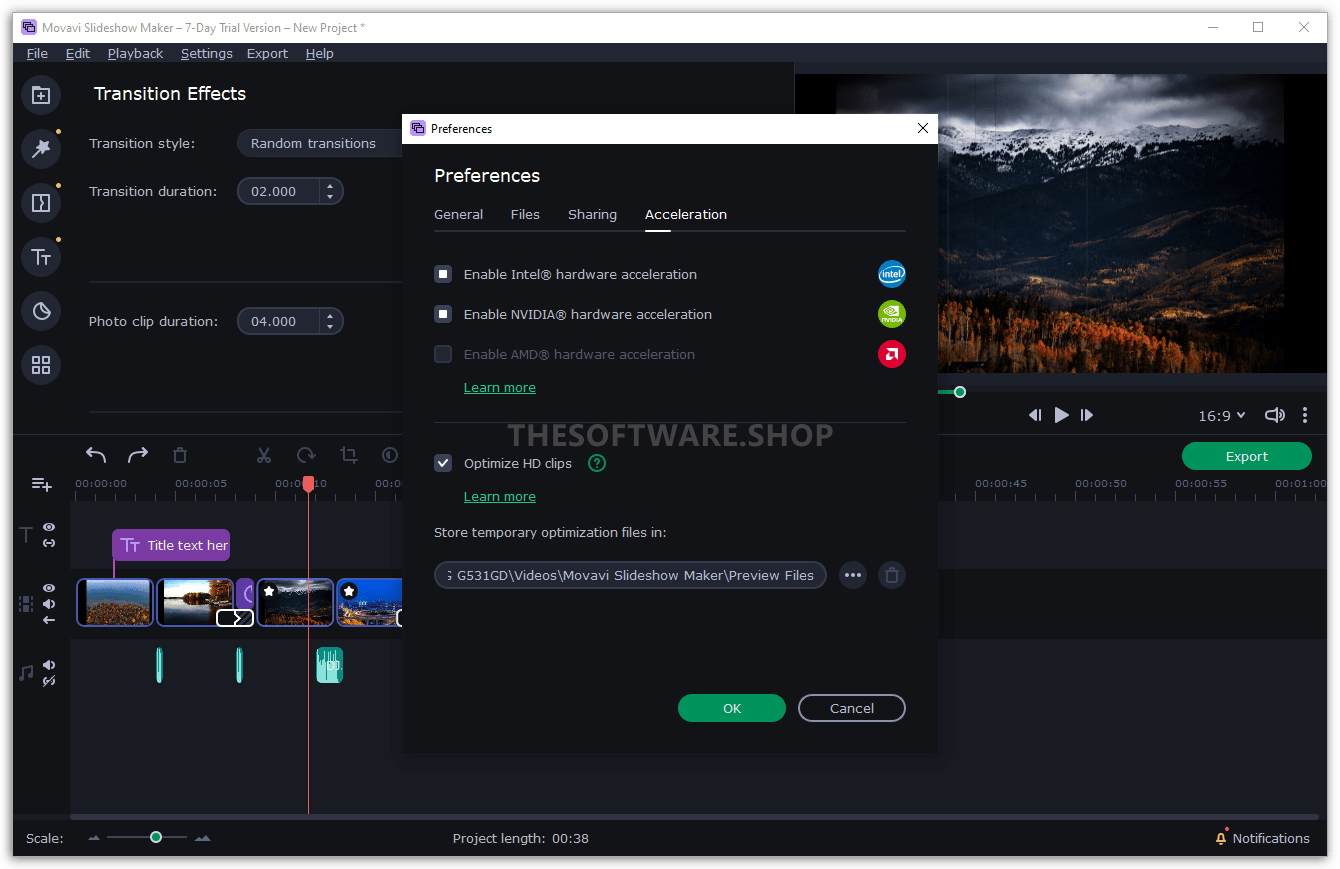Enable Intel hardware acceleration checkbox
The width and height of the screenshot is (1340, 869).
coord(443,274)
